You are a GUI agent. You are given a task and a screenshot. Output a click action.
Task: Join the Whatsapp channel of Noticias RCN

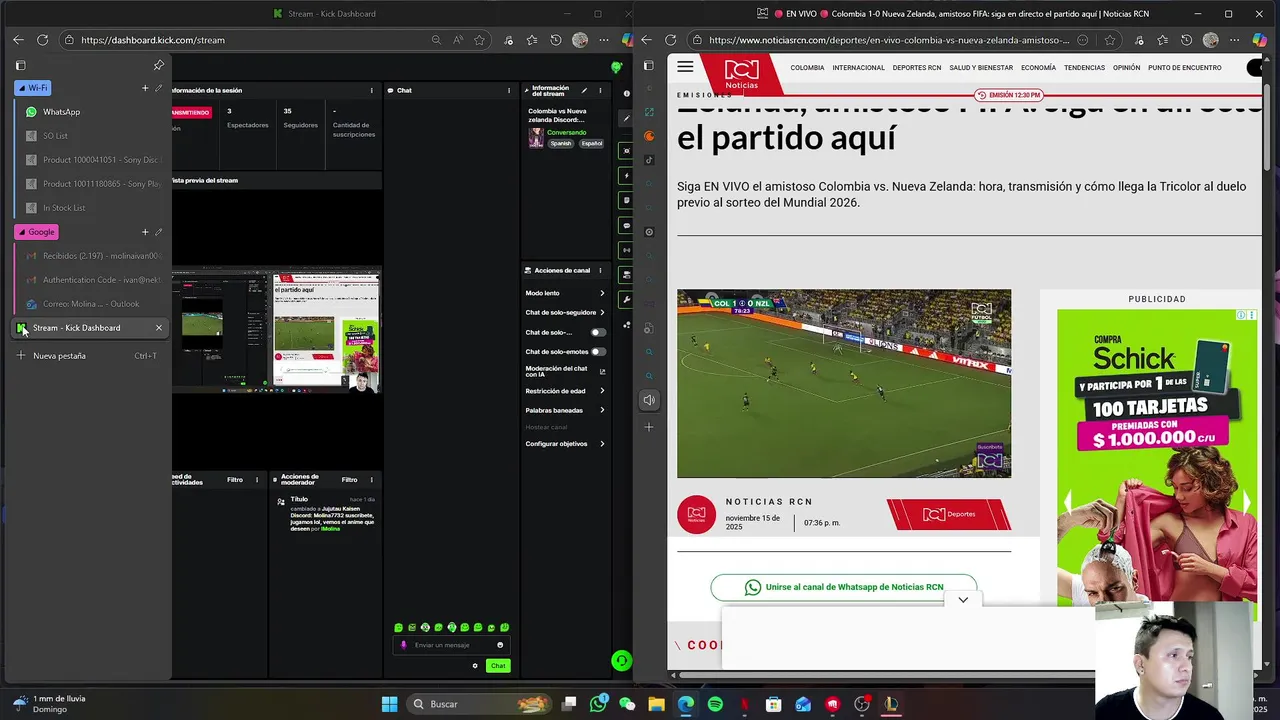[844, 587]
